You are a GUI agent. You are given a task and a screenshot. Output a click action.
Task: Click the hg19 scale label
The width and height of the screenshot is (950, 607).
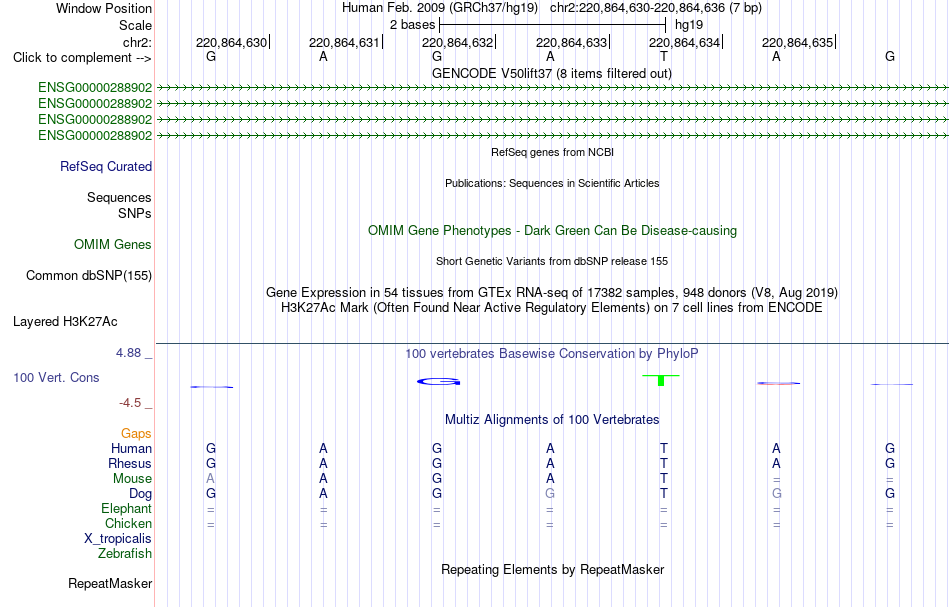pyautogui.click(x=689, y=25)
